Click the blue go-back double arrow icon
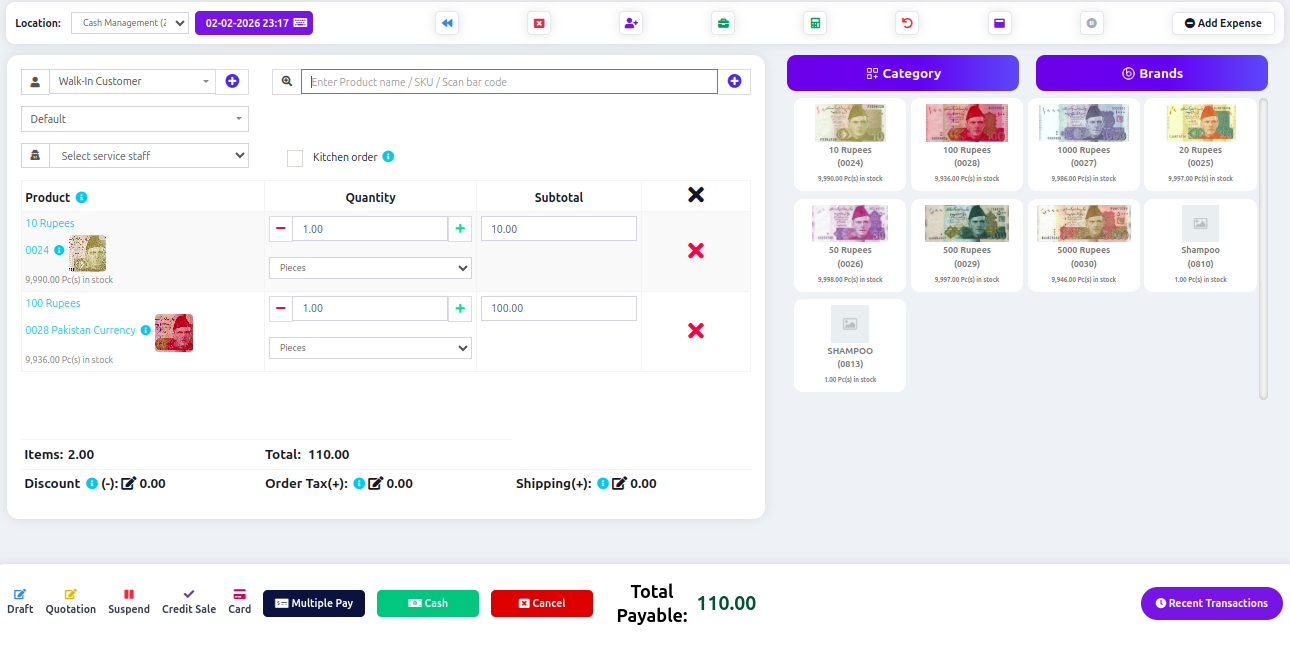1290x645 pixels. click(x=447, y=23)
